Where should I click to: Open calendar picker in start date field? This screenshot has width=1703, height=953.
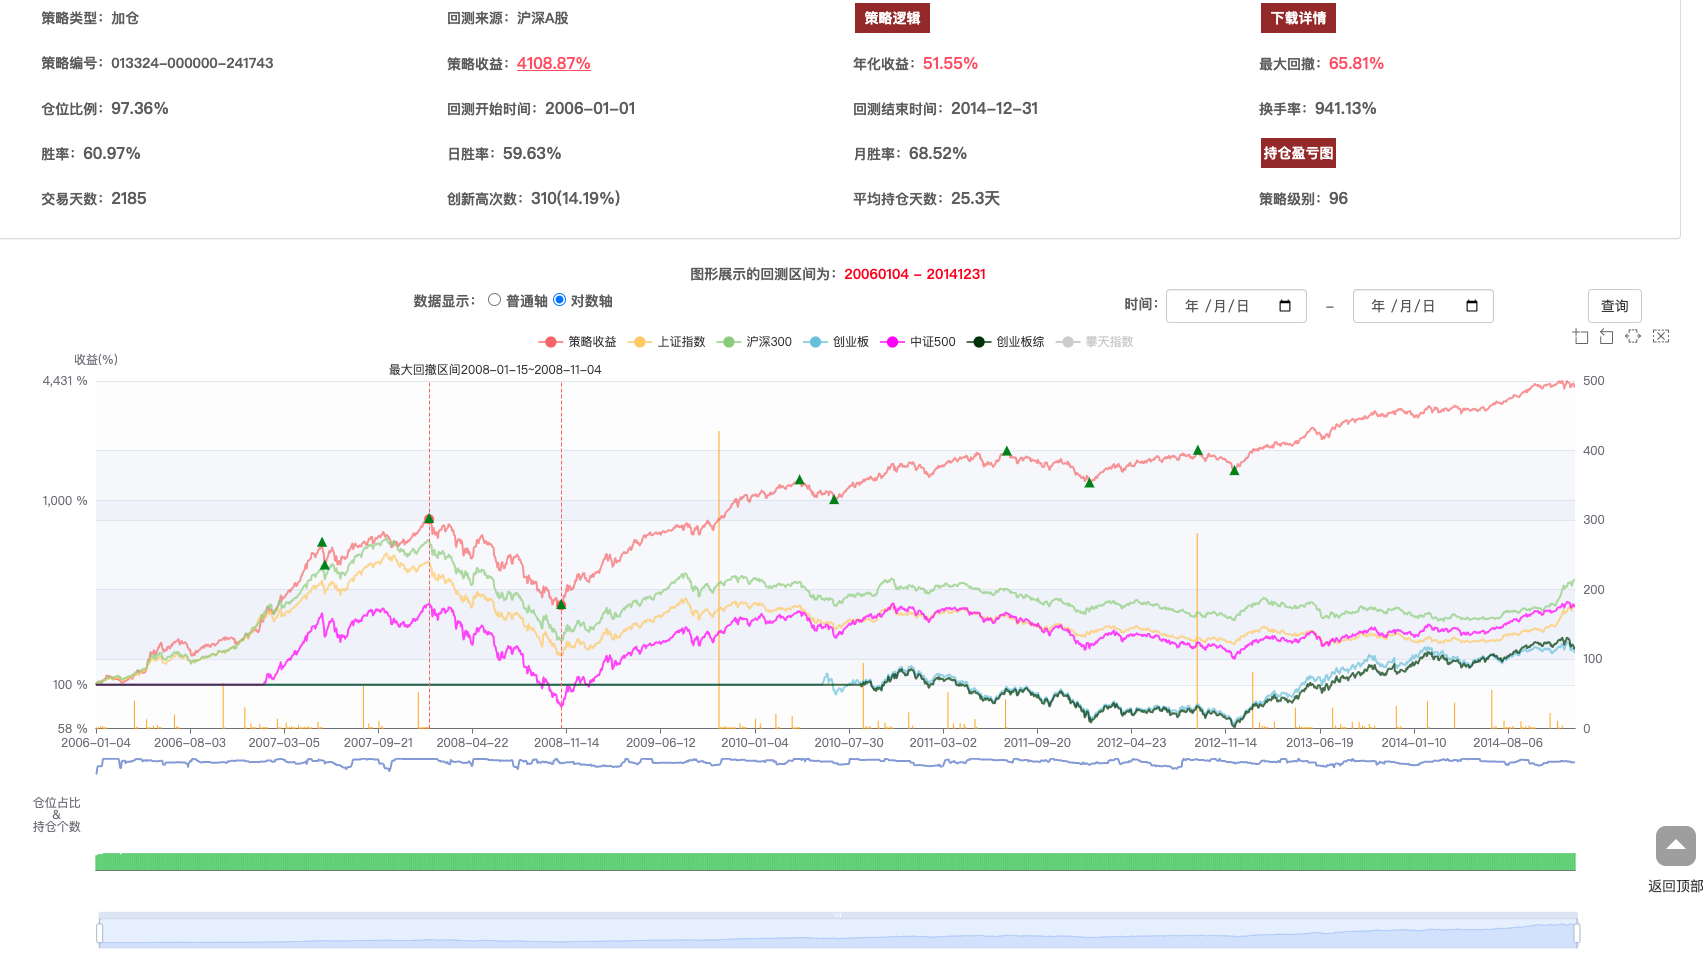[x=1285, y=306]
